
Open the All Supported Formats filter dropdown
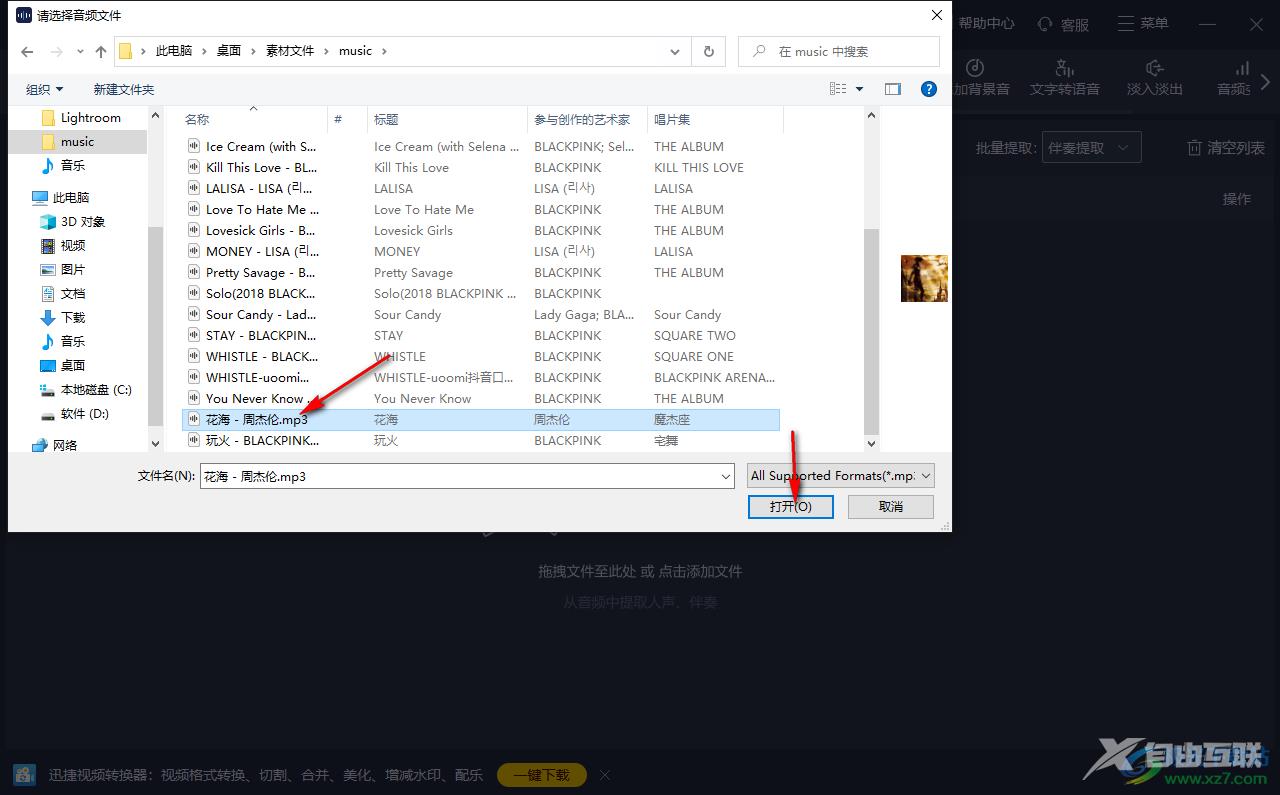(841, 476)
